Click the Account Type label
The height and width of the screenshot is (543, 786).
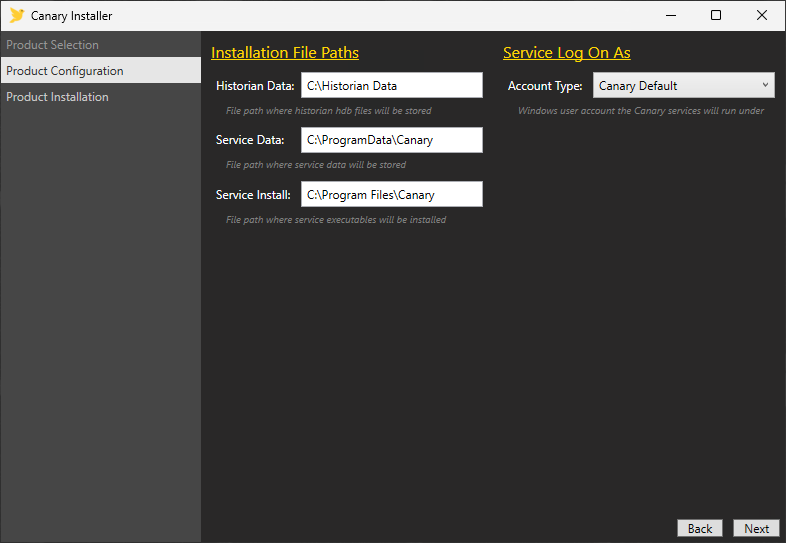[x=545, y=86]
